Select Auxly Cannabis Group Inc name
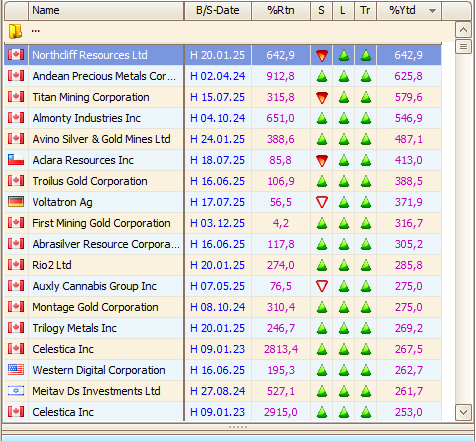This screenshot has height=441, width=476. click(95, 286)
